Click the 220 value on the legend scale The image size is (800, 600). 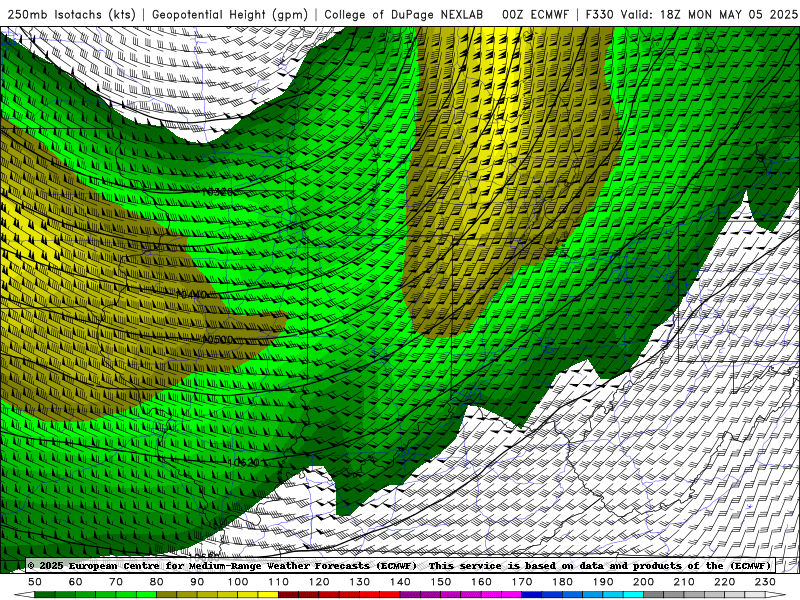tap(724, 582)
